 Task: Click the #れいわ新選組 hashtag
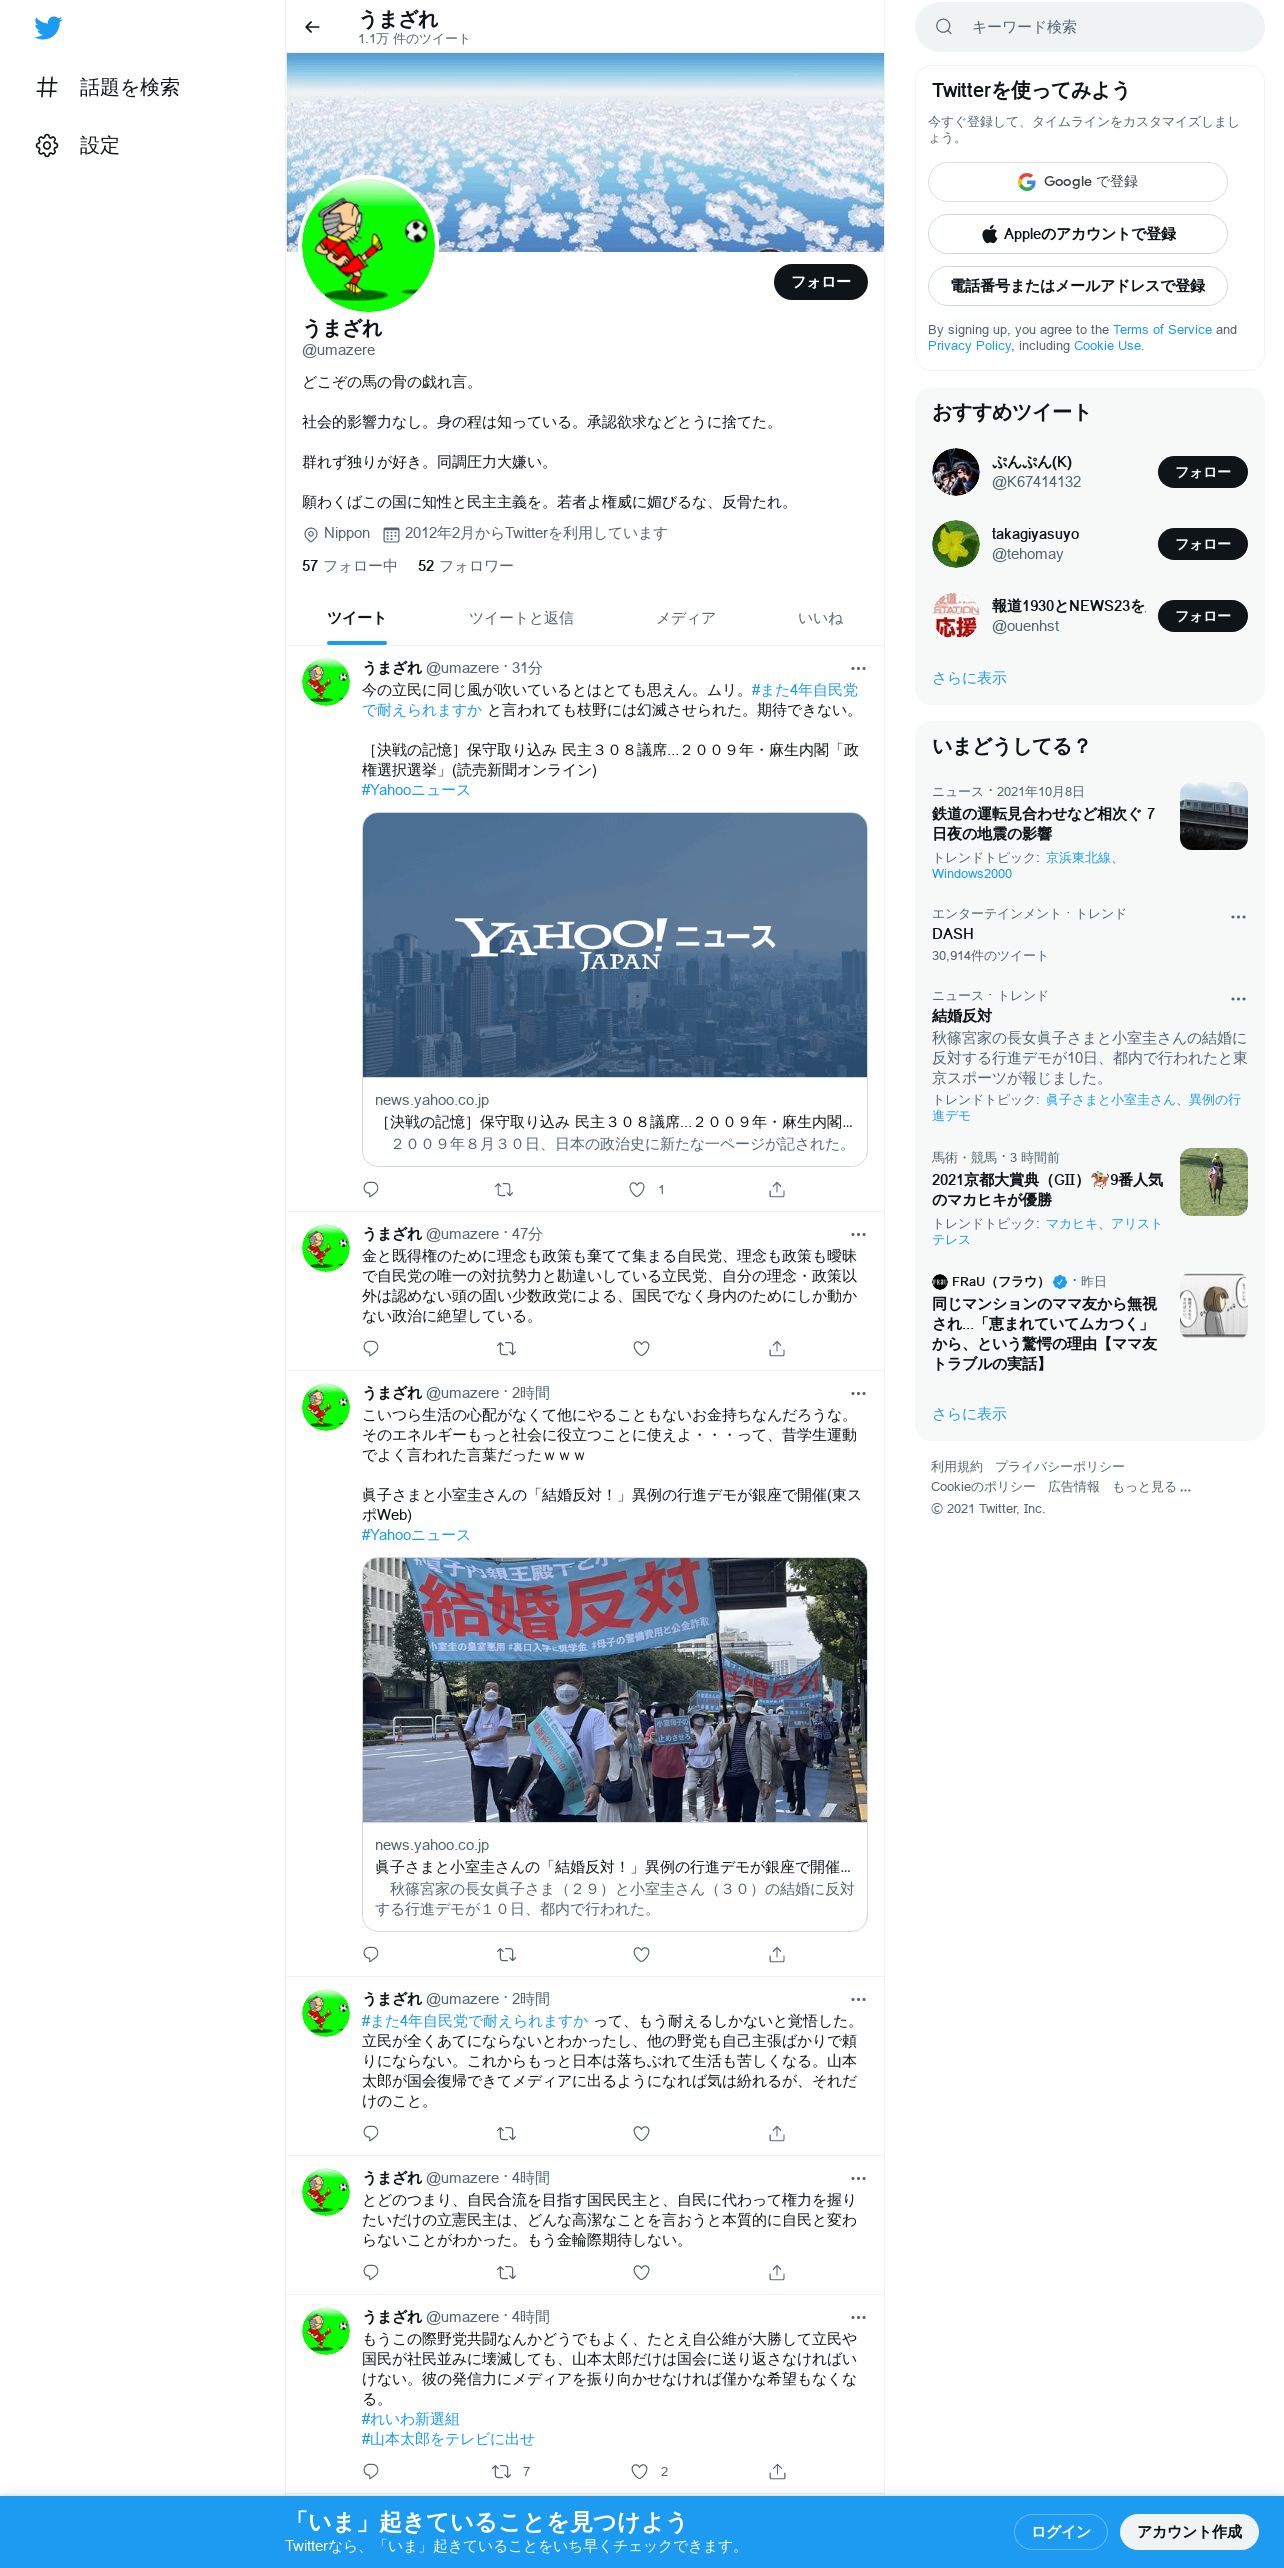[x=410, y=2419]
